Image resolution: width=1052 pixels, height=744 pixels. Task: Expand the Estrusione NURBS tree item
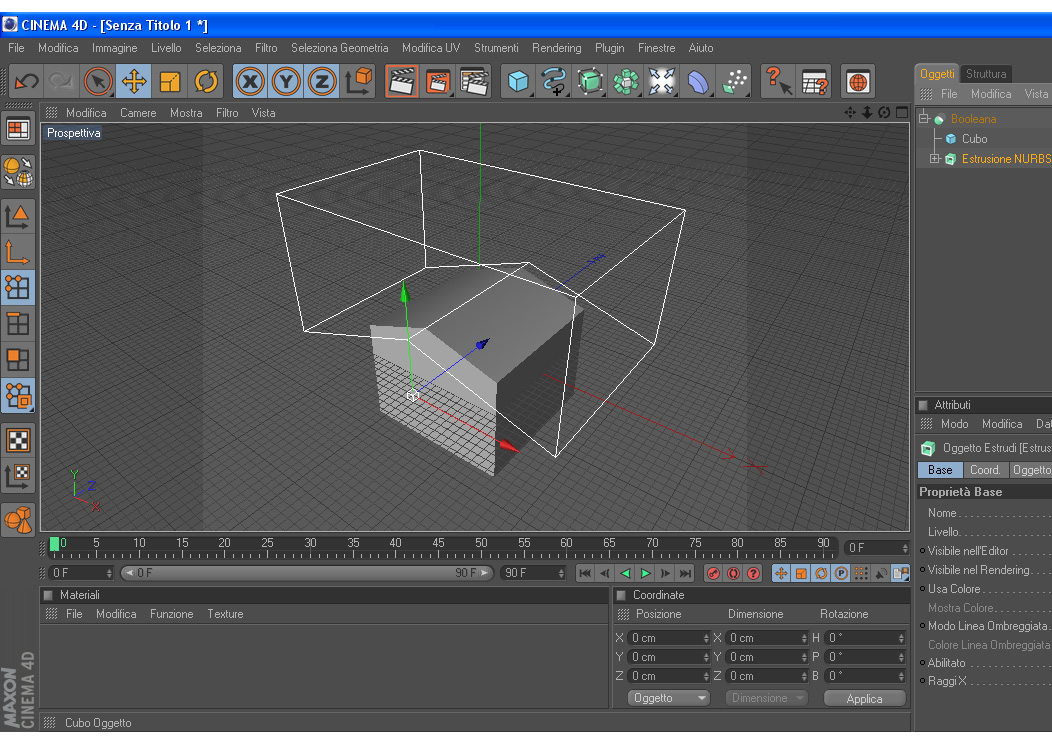pos(935,159)
